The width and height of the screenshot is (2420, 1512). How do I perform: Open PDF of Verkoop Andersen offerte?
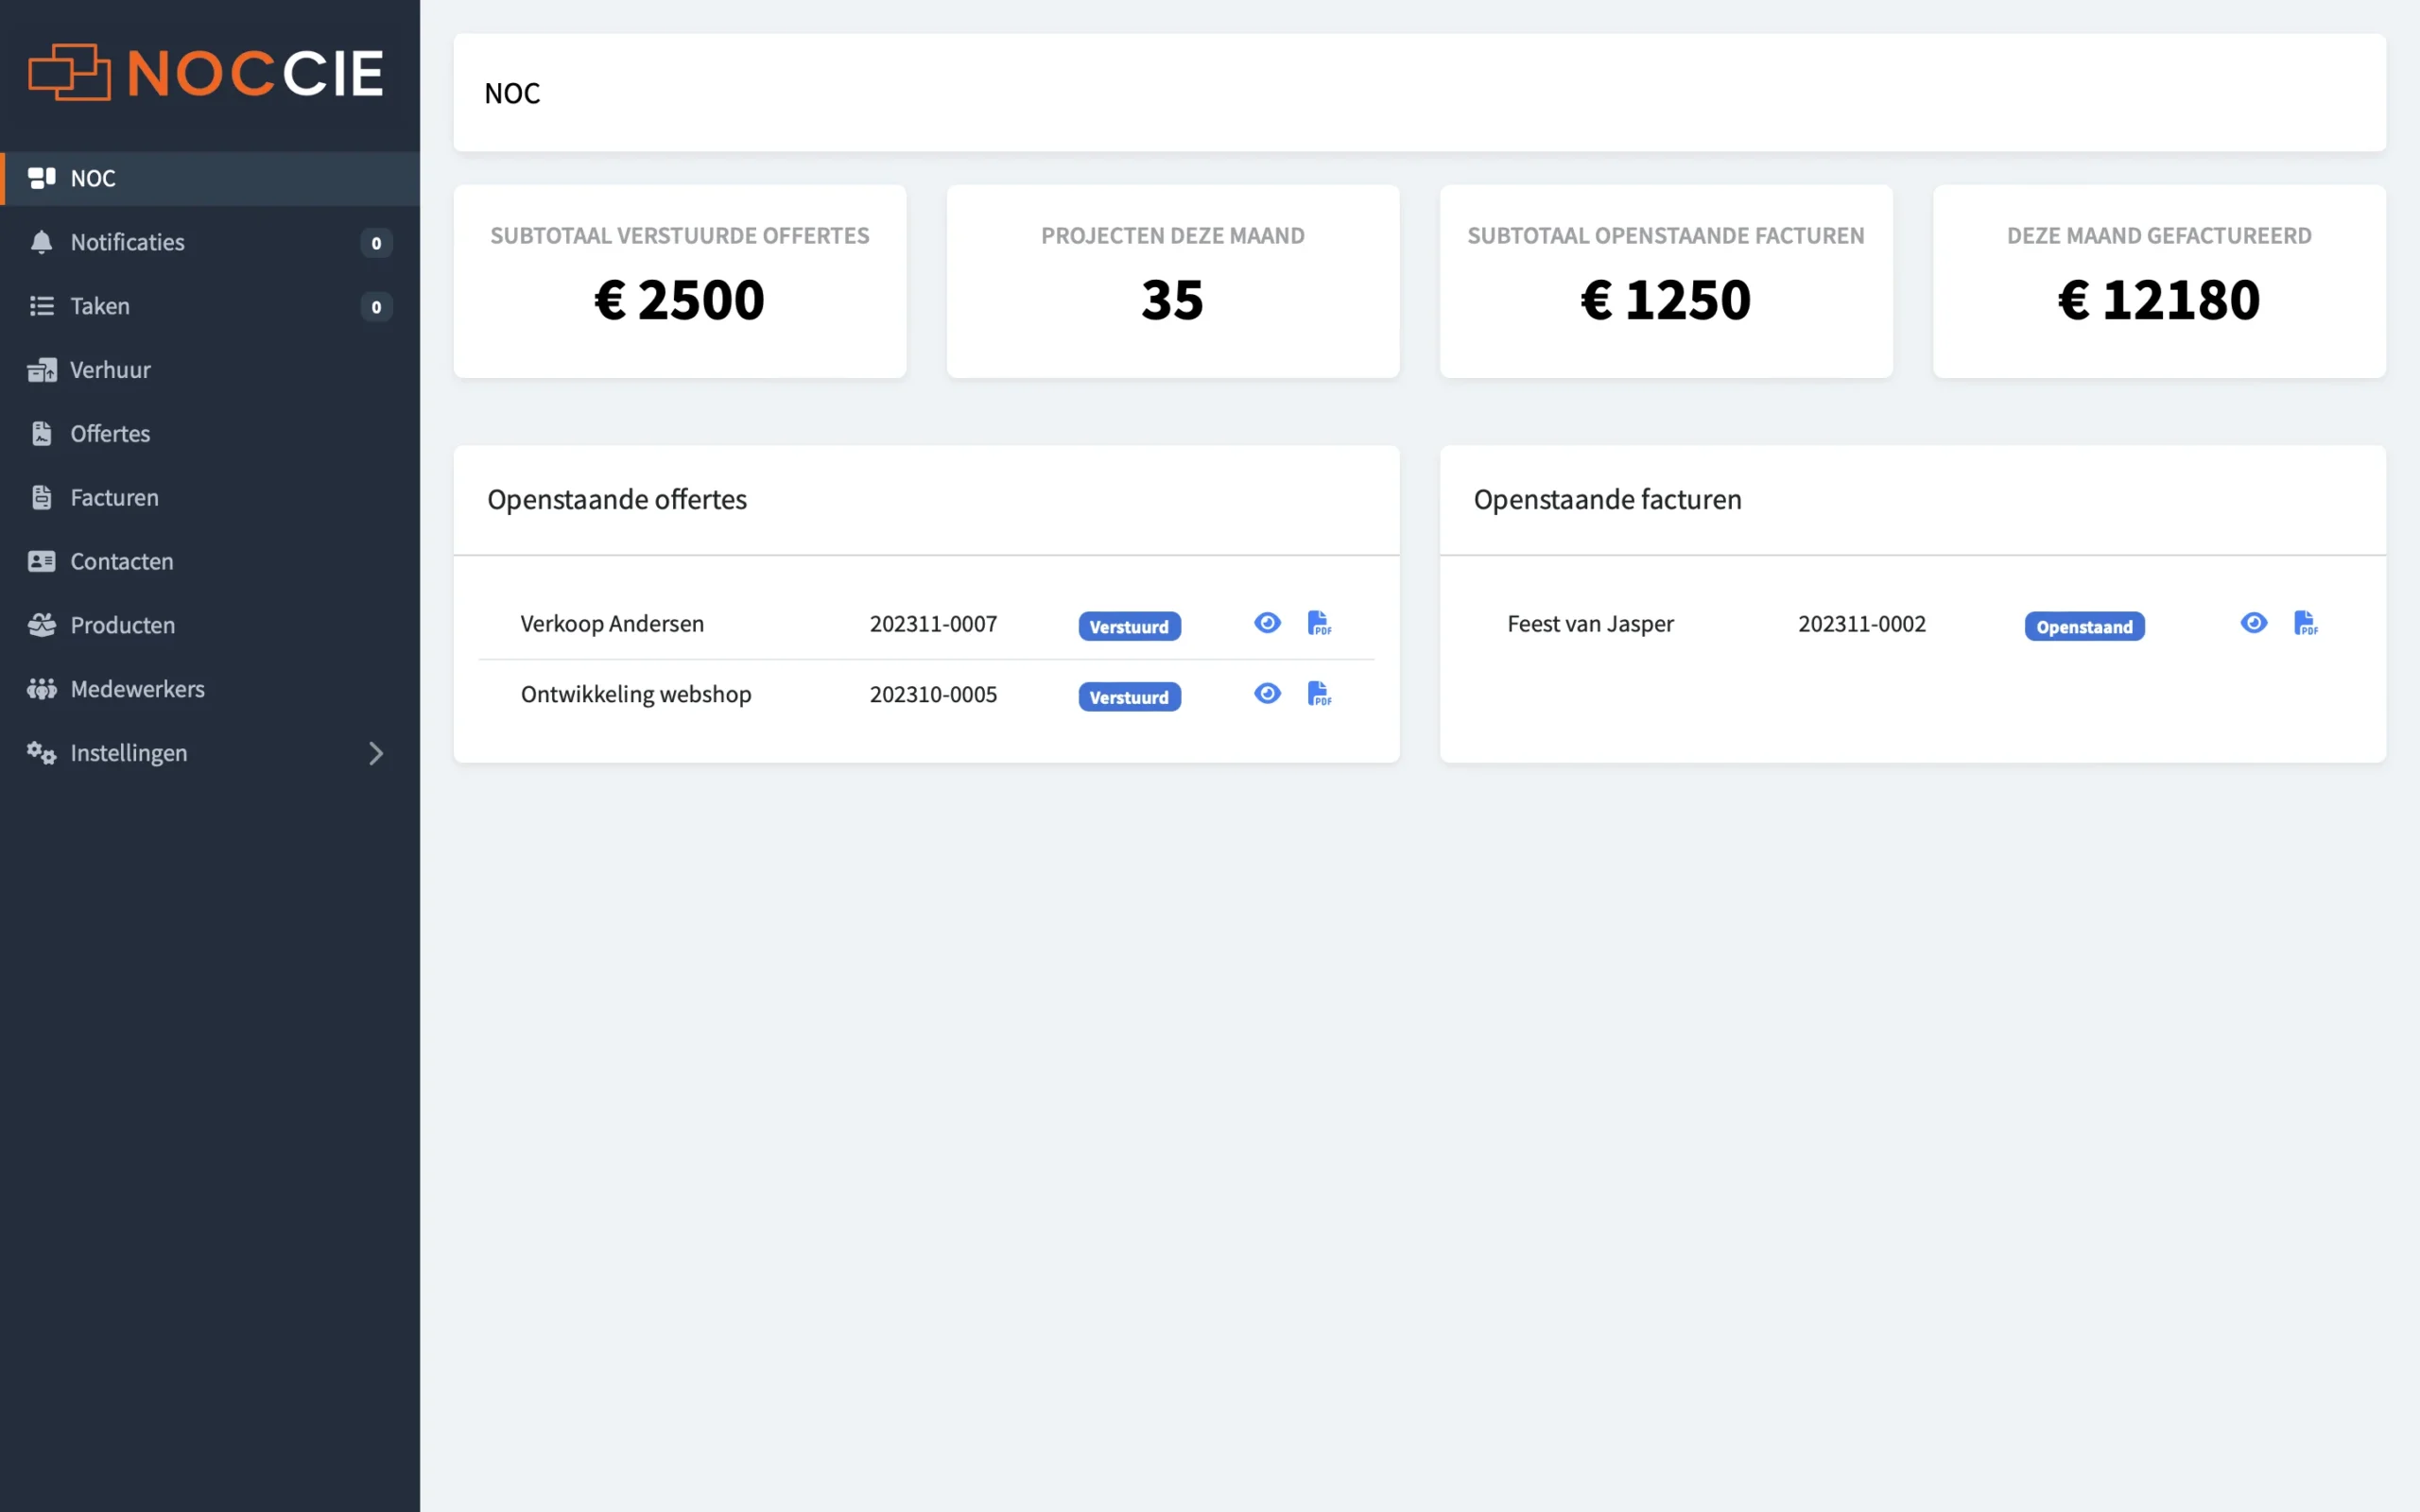[1319, 623]
